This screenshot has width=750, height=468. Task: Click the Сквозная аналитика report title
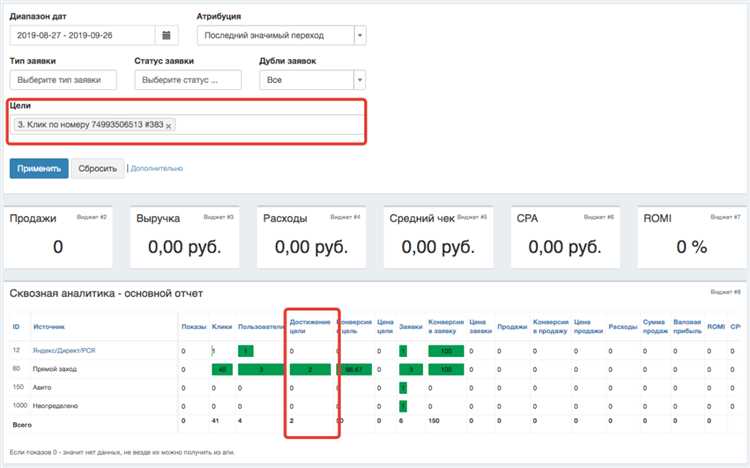point(106,293)
